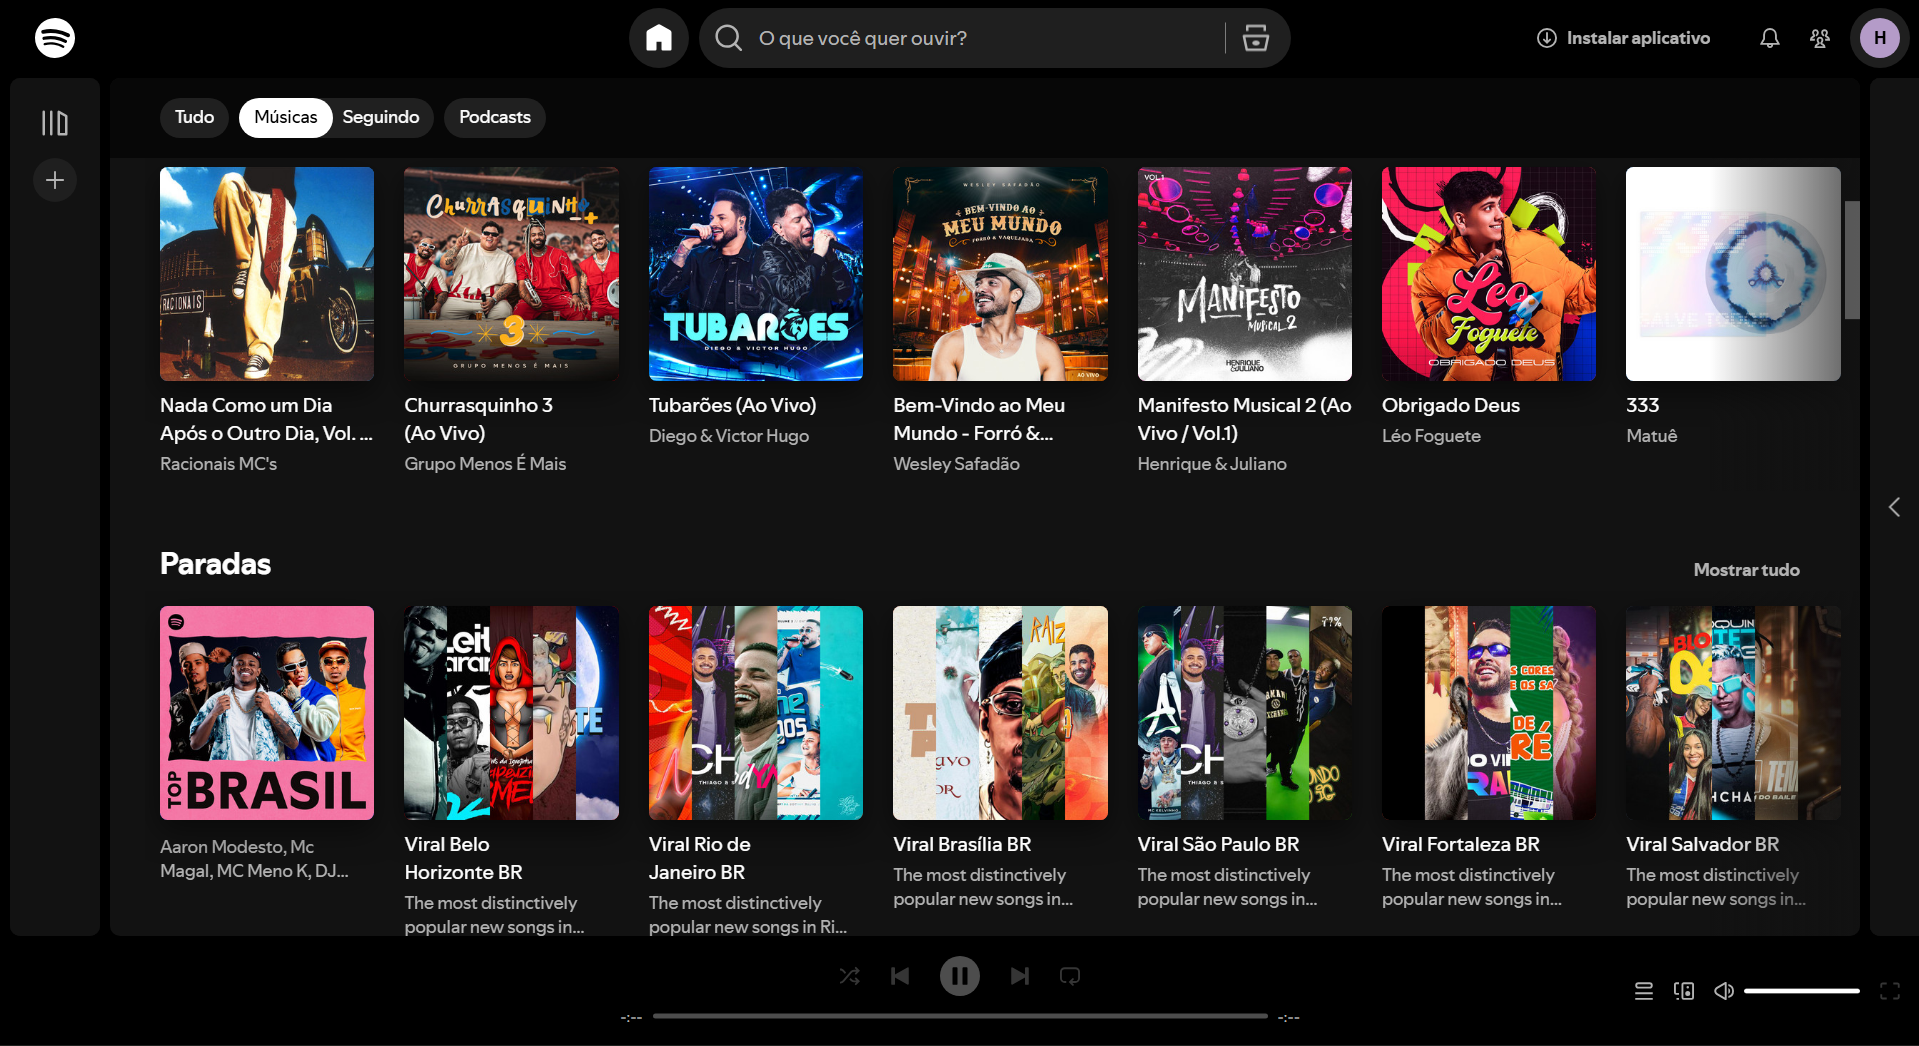Screen dimensions: 1919x1046
Task: Expand Your Library sidebar icon
Action: coord(55,123)
